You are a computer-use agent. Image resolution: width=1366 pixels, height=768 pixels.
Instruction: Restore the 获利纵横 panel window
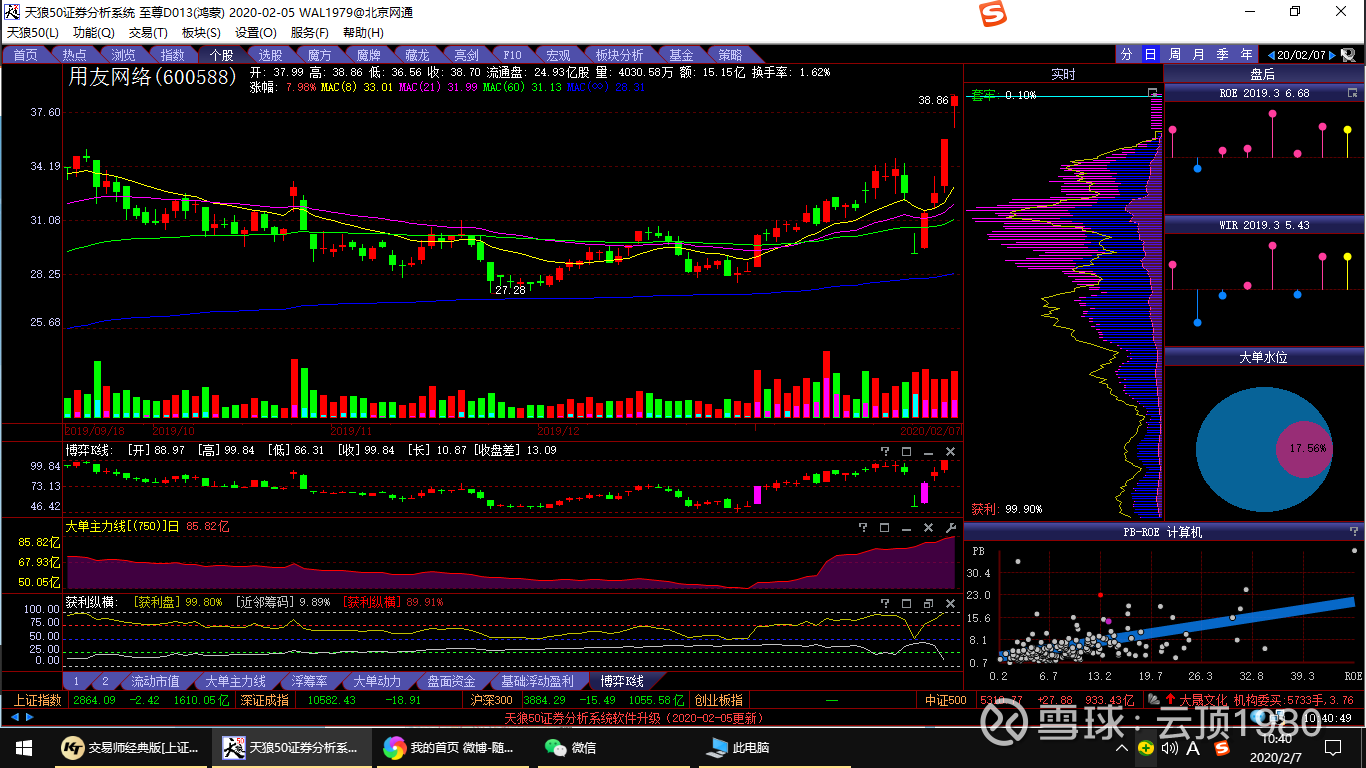928,603
